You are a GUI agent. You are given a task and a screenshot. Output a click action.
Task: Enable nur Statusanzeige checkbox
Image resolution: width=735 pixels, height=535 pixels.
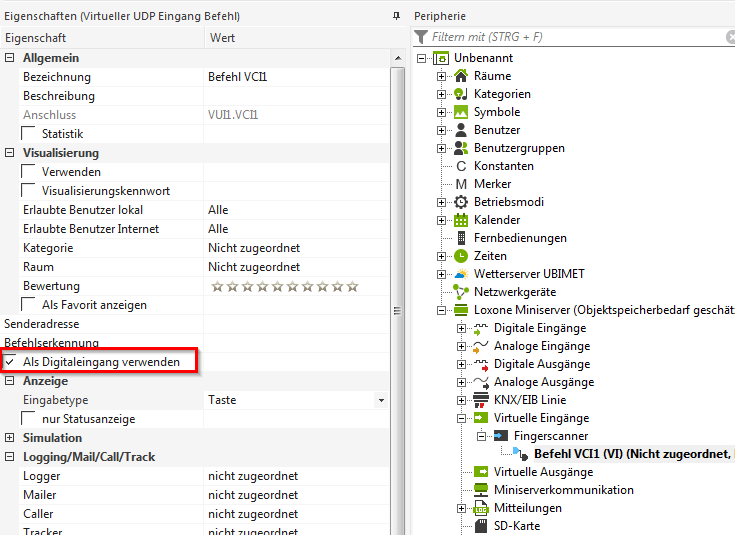[x=29, y=419]
